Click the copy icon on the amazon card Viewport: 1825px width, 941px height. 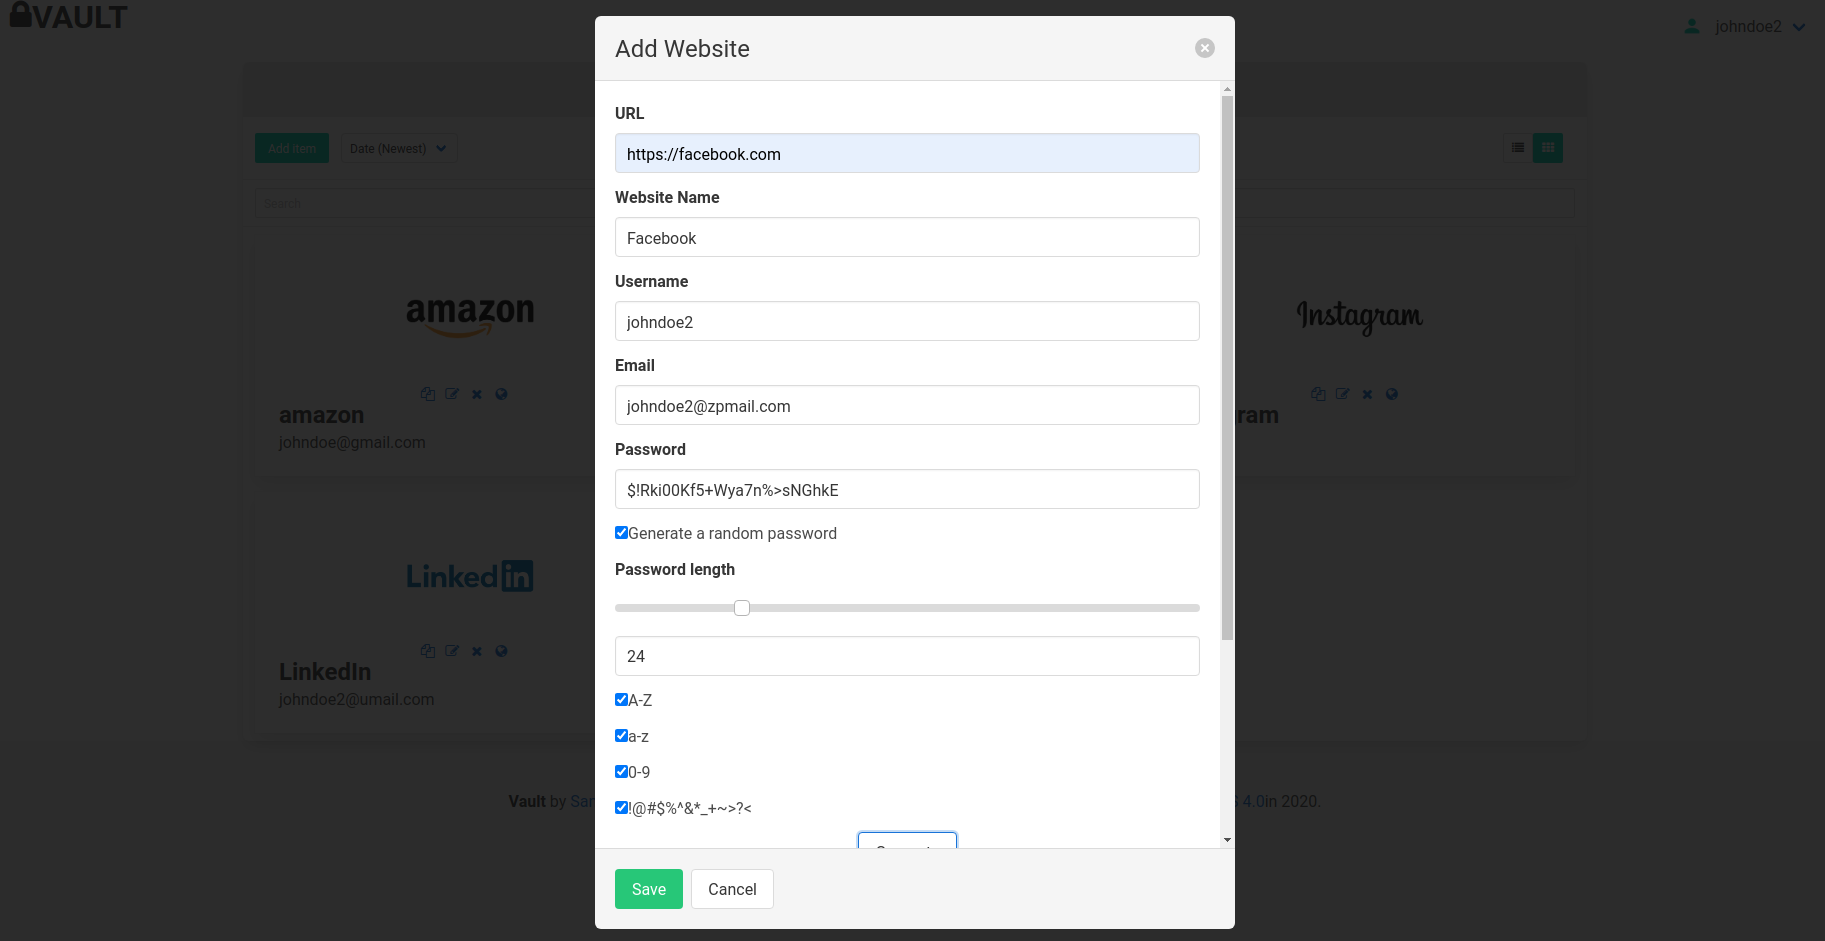click(x=428, y=394)
